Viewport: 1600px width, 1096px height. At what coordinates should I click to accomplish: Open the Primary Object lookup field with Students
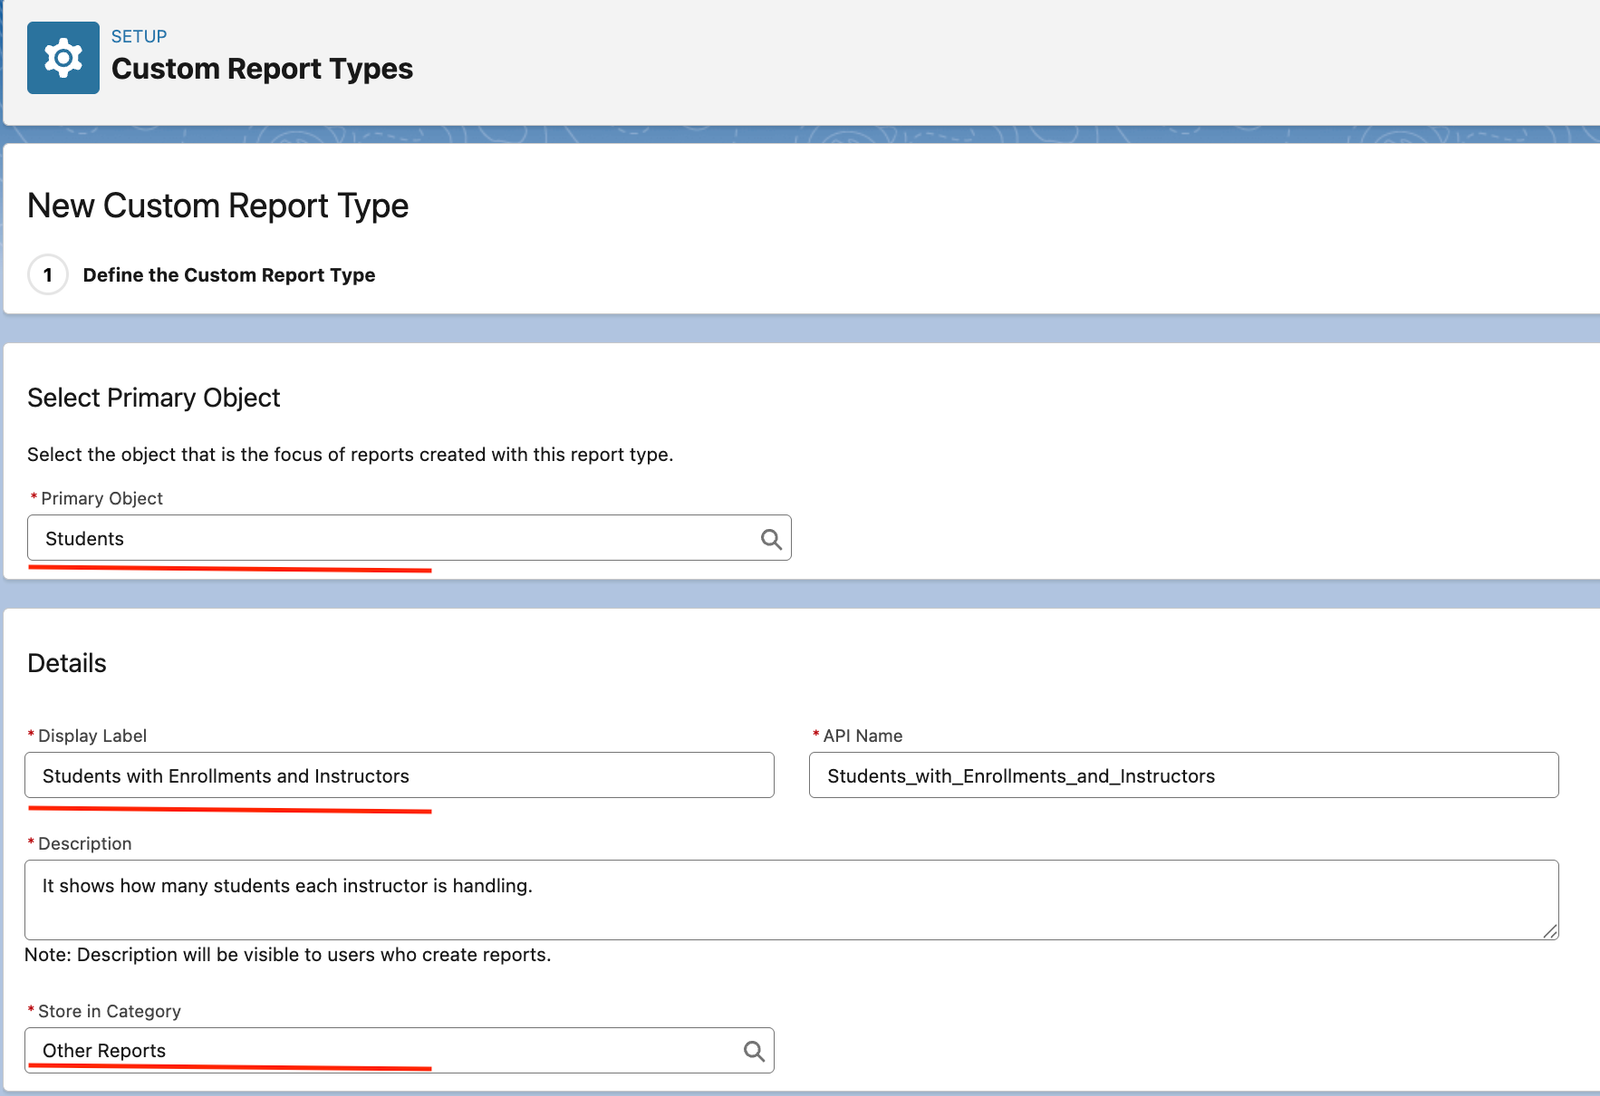[x=390, y=539]
